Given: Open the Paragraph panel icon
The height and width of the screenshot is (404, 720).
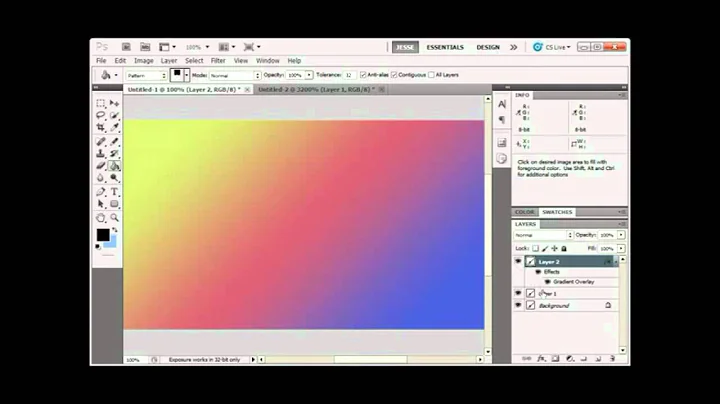Looking at the screenshot, I should (x=502, y=120).
